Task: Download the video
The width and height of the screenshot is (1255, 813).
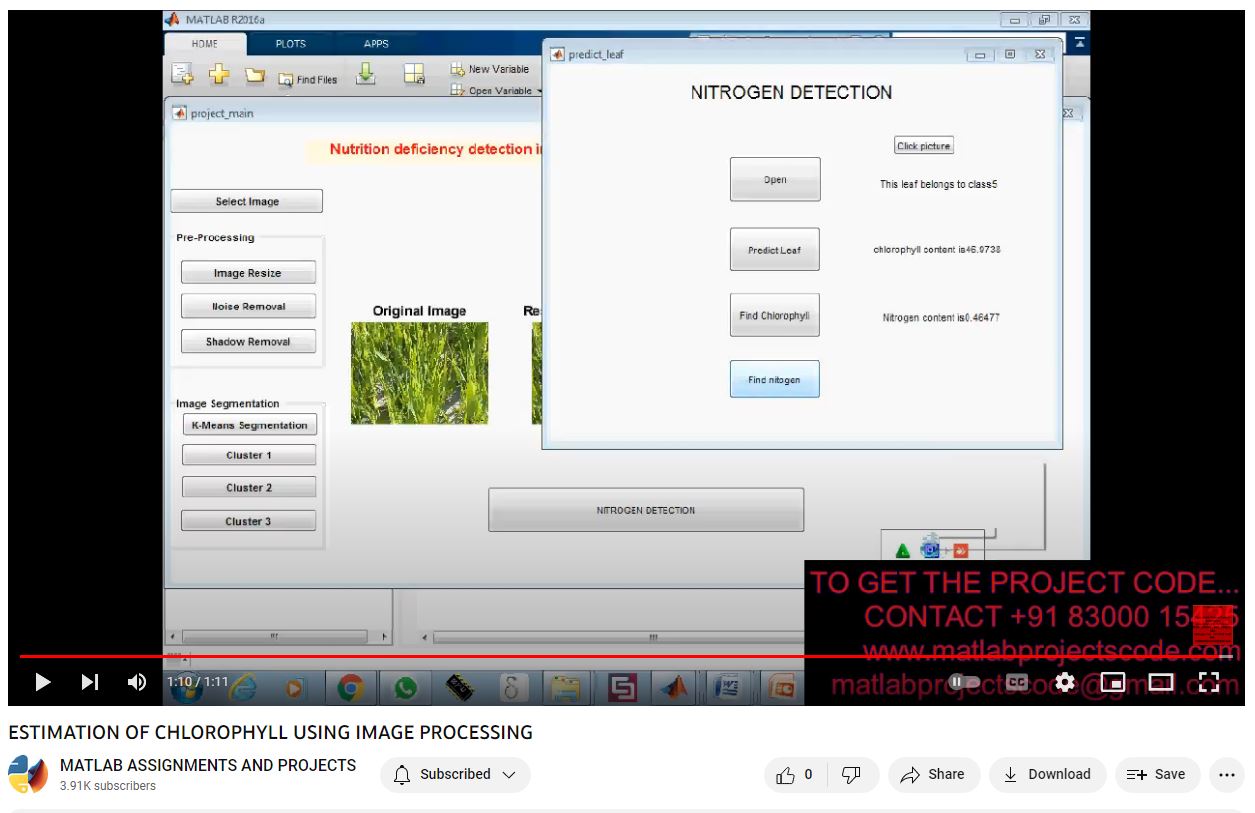Action: coord(1047,775)
